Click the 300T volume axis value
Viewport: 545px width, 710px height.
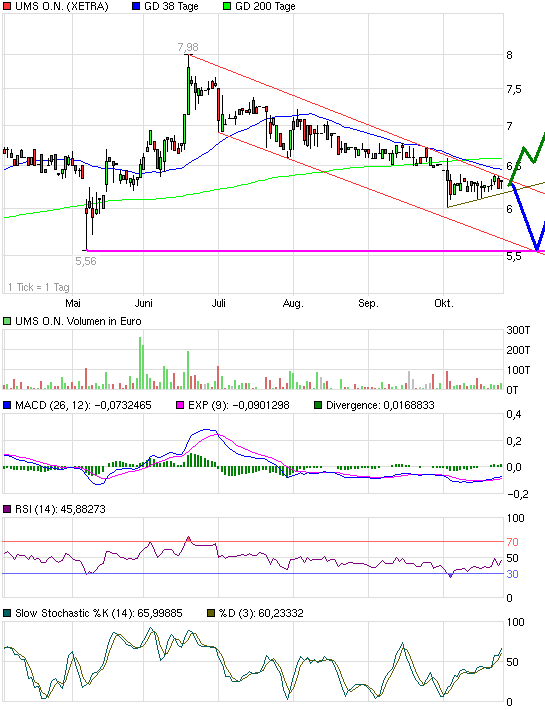click(518, 330)
